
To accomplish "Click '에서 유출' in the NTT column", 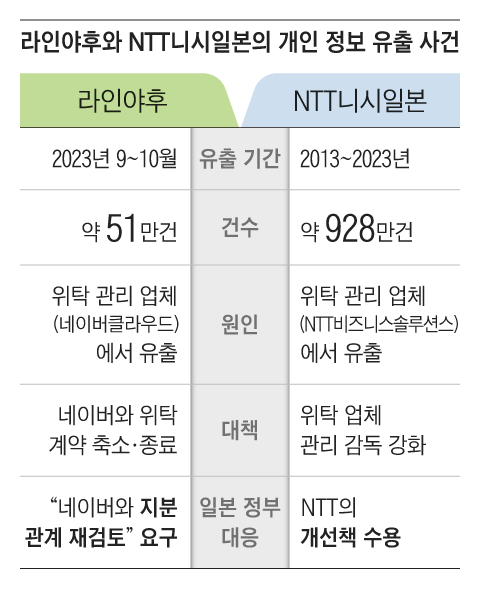I will coord(341,353).
